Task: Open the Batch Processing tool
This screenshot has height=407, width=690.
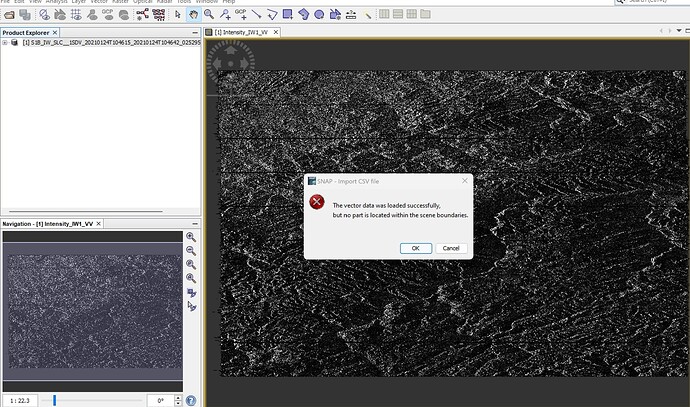Action: [158, 15]
